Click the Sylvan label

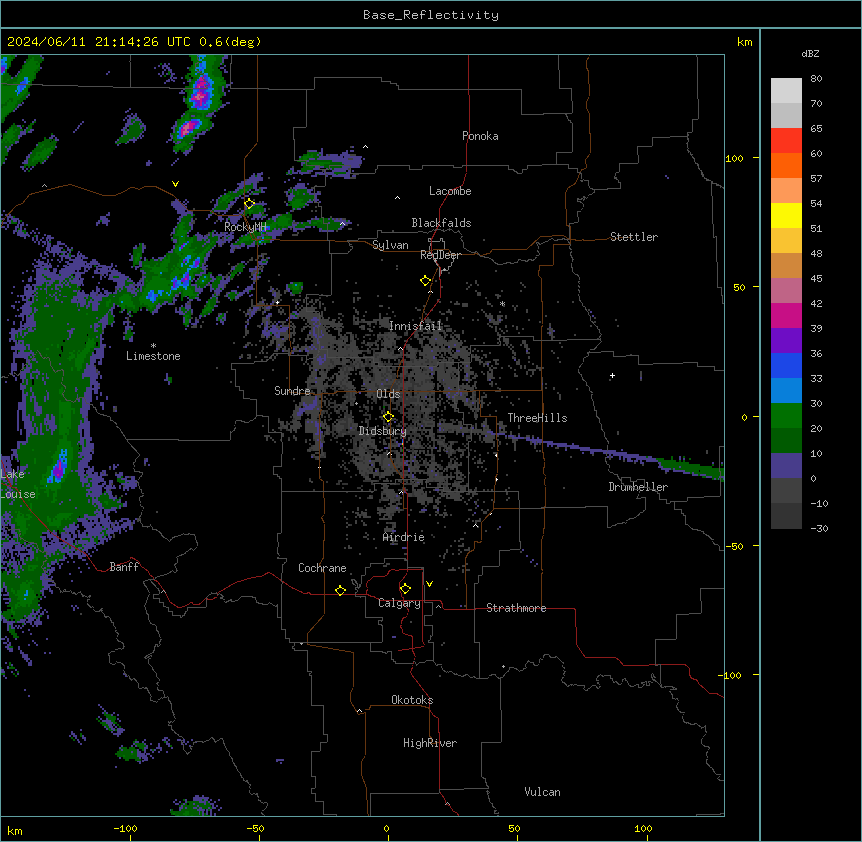point(390,245)
